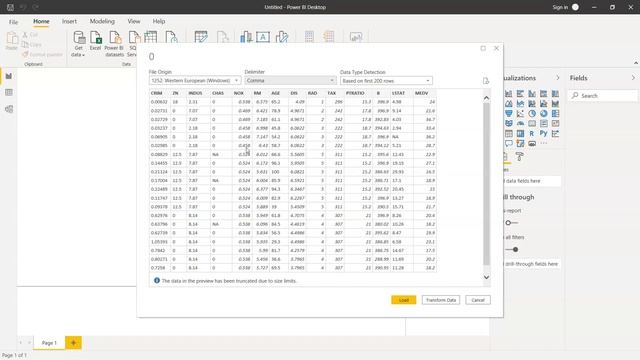Toggle the Cross-report drill through switch

(511, 223)
